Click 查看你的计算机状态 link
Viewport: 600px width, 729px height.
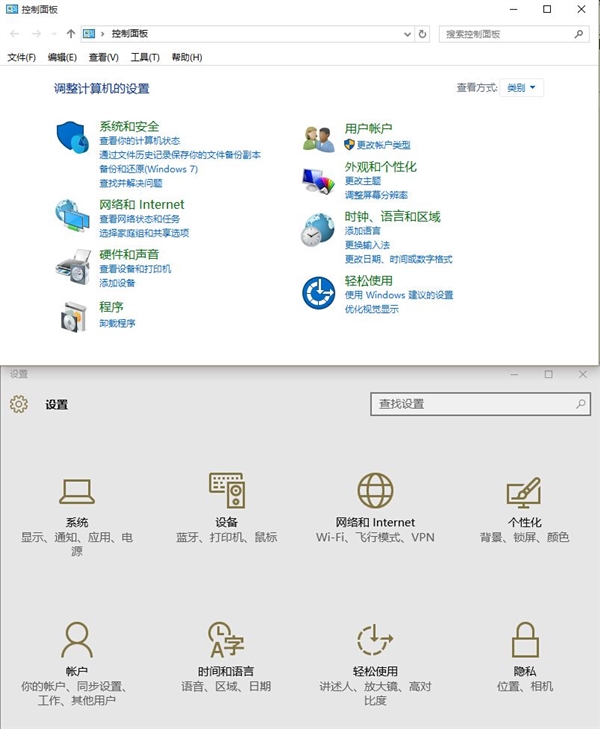[x=139, y=140]
